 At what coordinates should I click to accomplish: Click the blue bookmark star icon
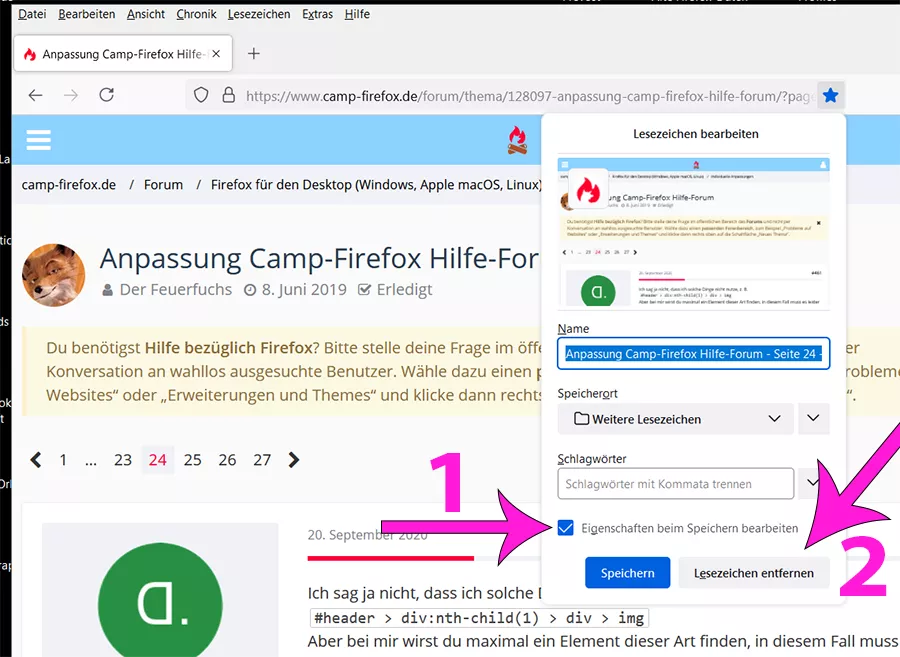(x=830, y=95)
